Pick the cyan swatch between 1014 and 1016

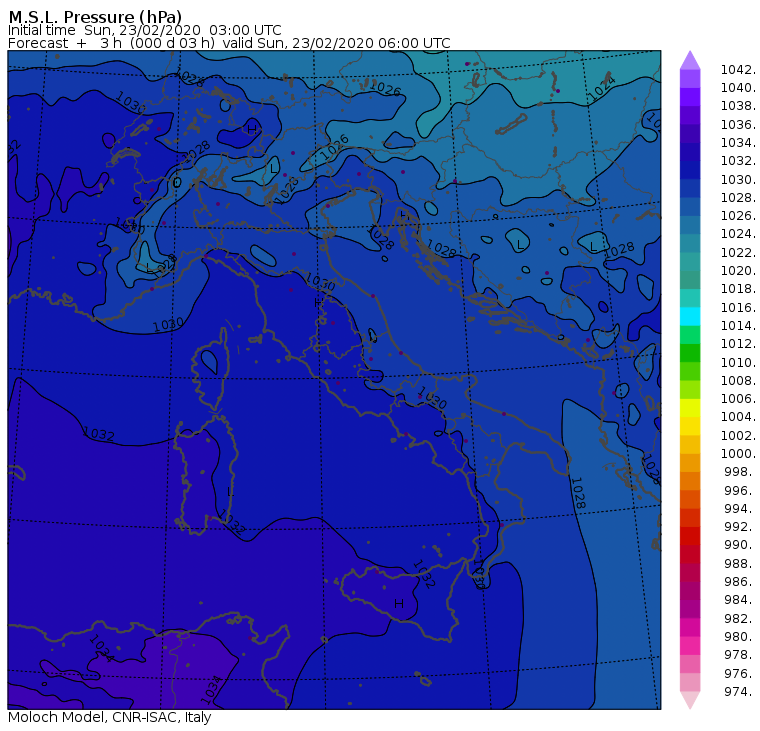(x=690, y=317)
